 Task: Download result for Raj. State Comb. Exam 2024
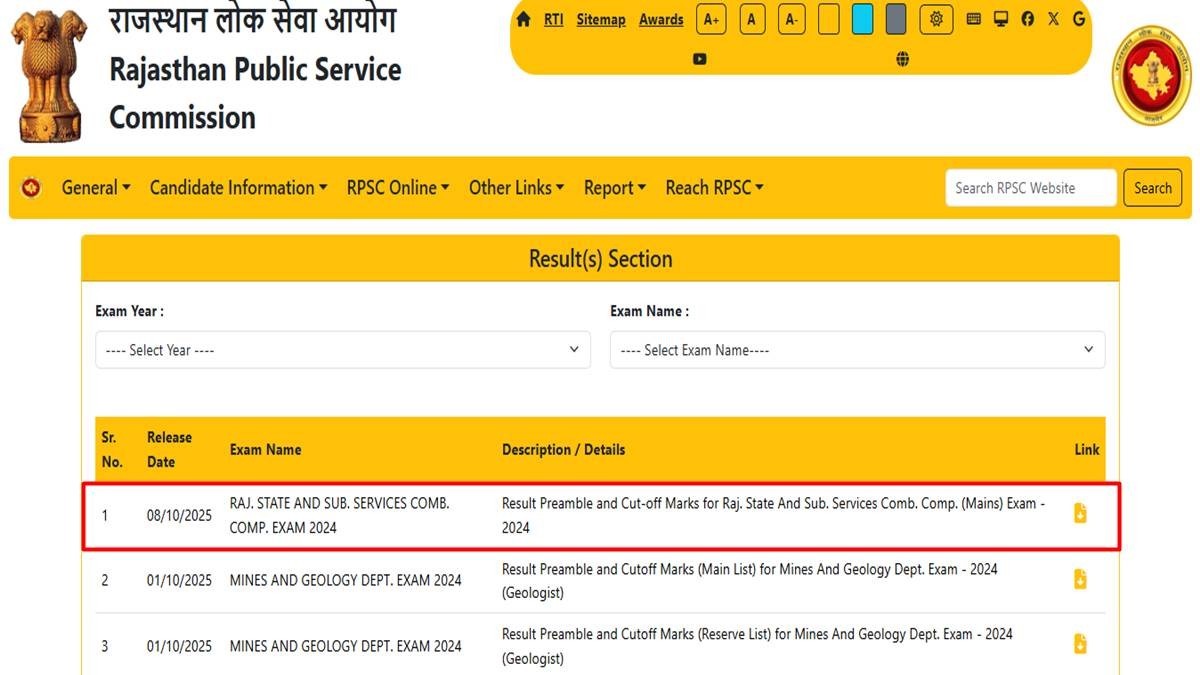pos(1080,514)
